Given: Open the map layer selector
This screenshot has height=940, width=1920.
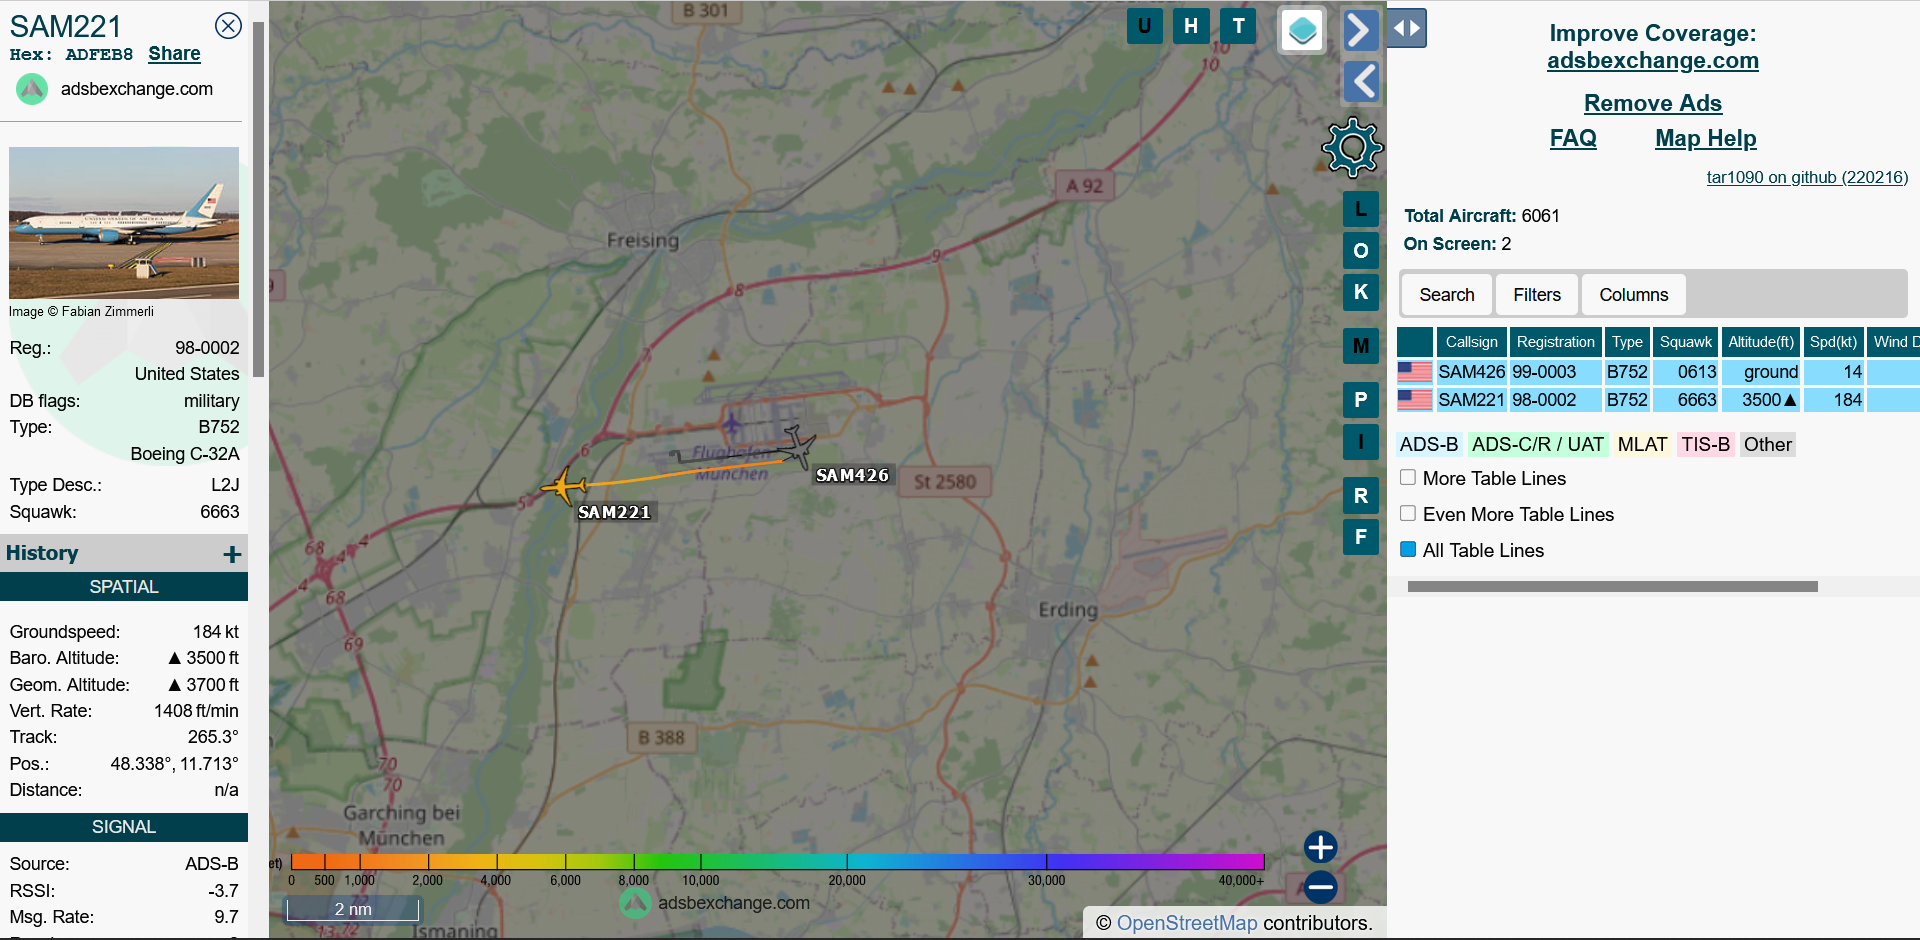Looking at the screenshot, I should click(x=1302, y=30).
